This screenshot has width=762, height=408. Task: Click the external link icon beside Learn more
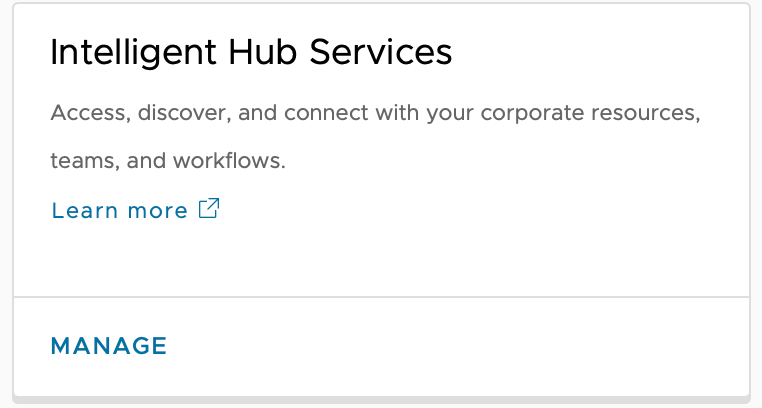[209, 209]
